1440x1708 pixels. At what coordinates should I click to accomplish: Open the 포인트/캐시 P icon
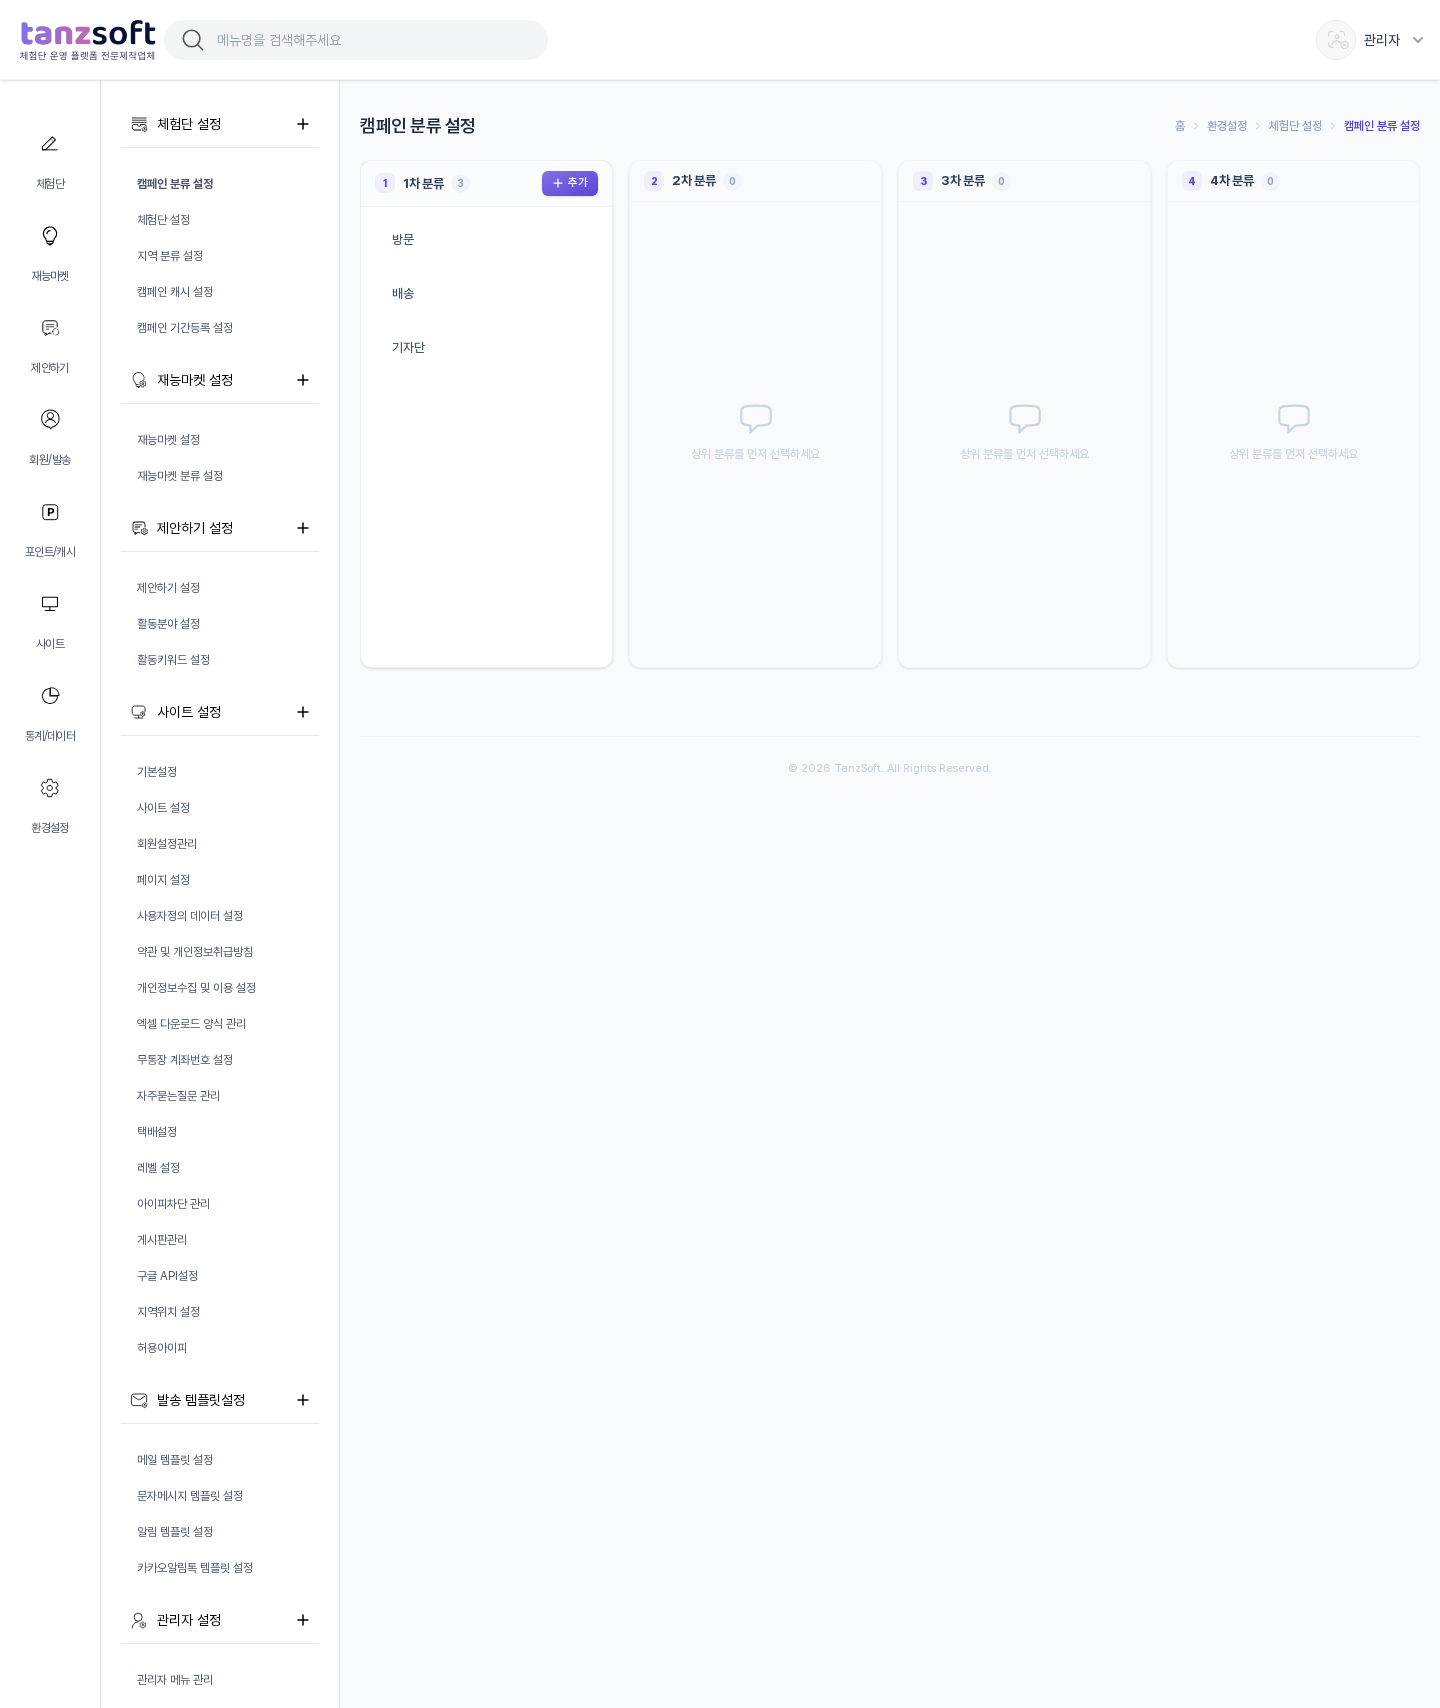50,512
